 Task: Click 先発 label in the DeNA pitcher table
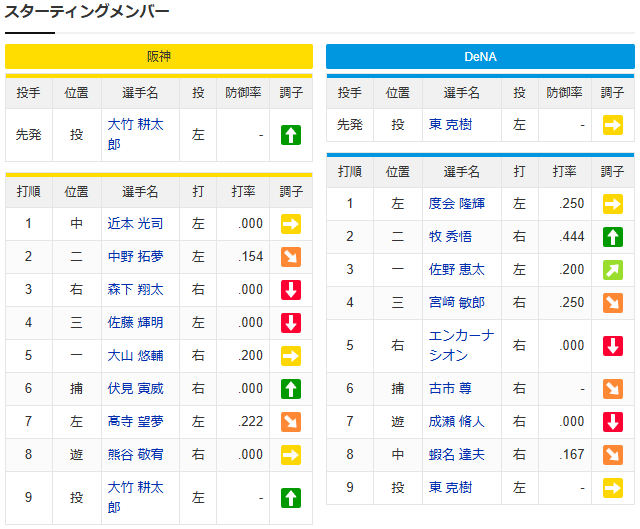coord(350,125)
